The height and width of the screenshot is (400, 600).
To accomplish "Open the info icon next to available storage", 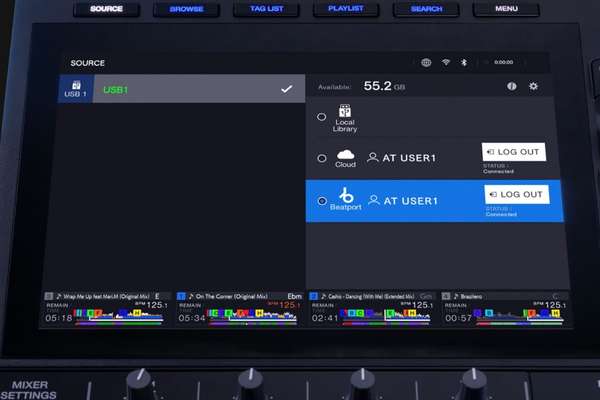I will pyautogui.click(x=512, y=86).
